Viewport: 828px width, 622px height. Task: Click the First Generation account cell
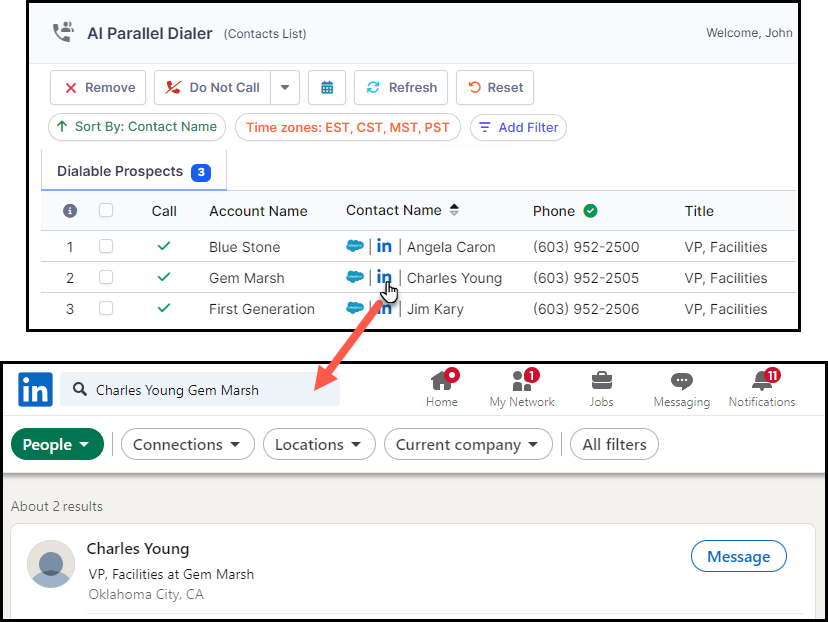tap(261, 309)
